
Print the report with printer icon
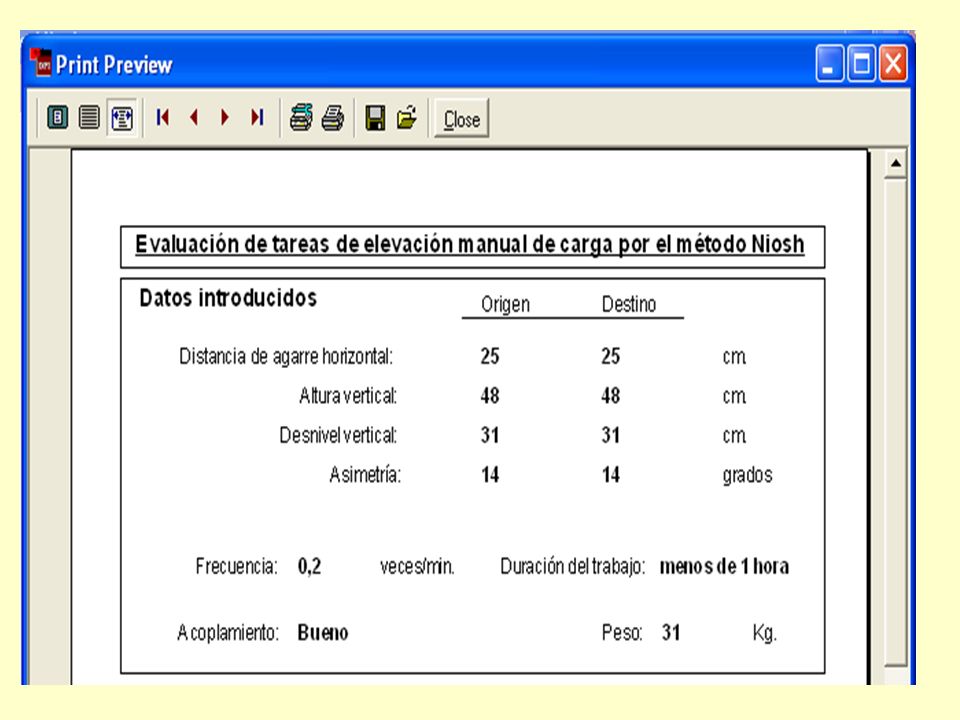point(333,118)
